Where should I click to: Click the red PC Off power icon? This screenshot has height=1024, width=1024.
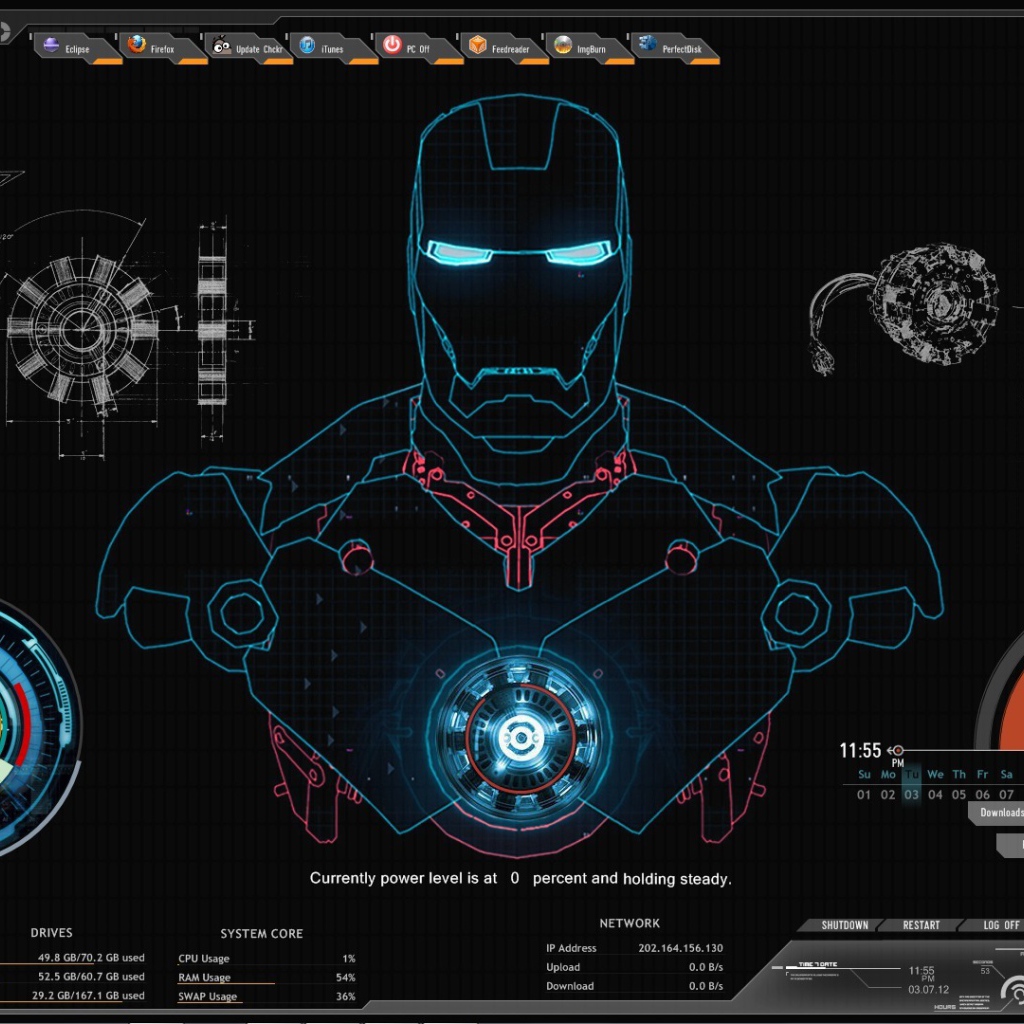[410, 47]
